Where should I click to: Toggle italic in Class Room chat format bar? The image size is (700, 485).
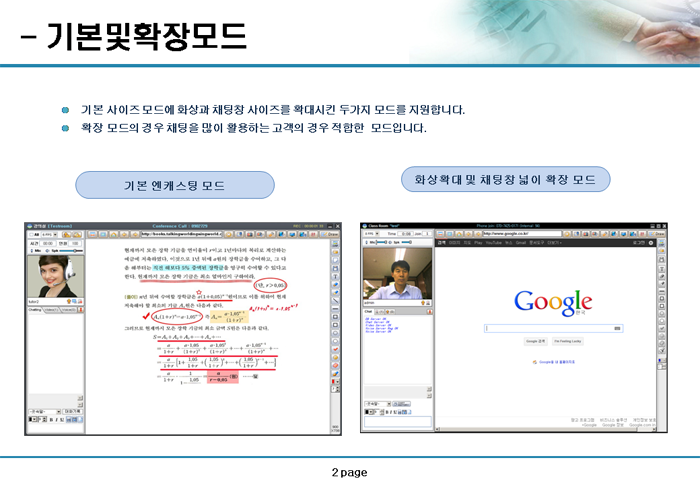391,412
